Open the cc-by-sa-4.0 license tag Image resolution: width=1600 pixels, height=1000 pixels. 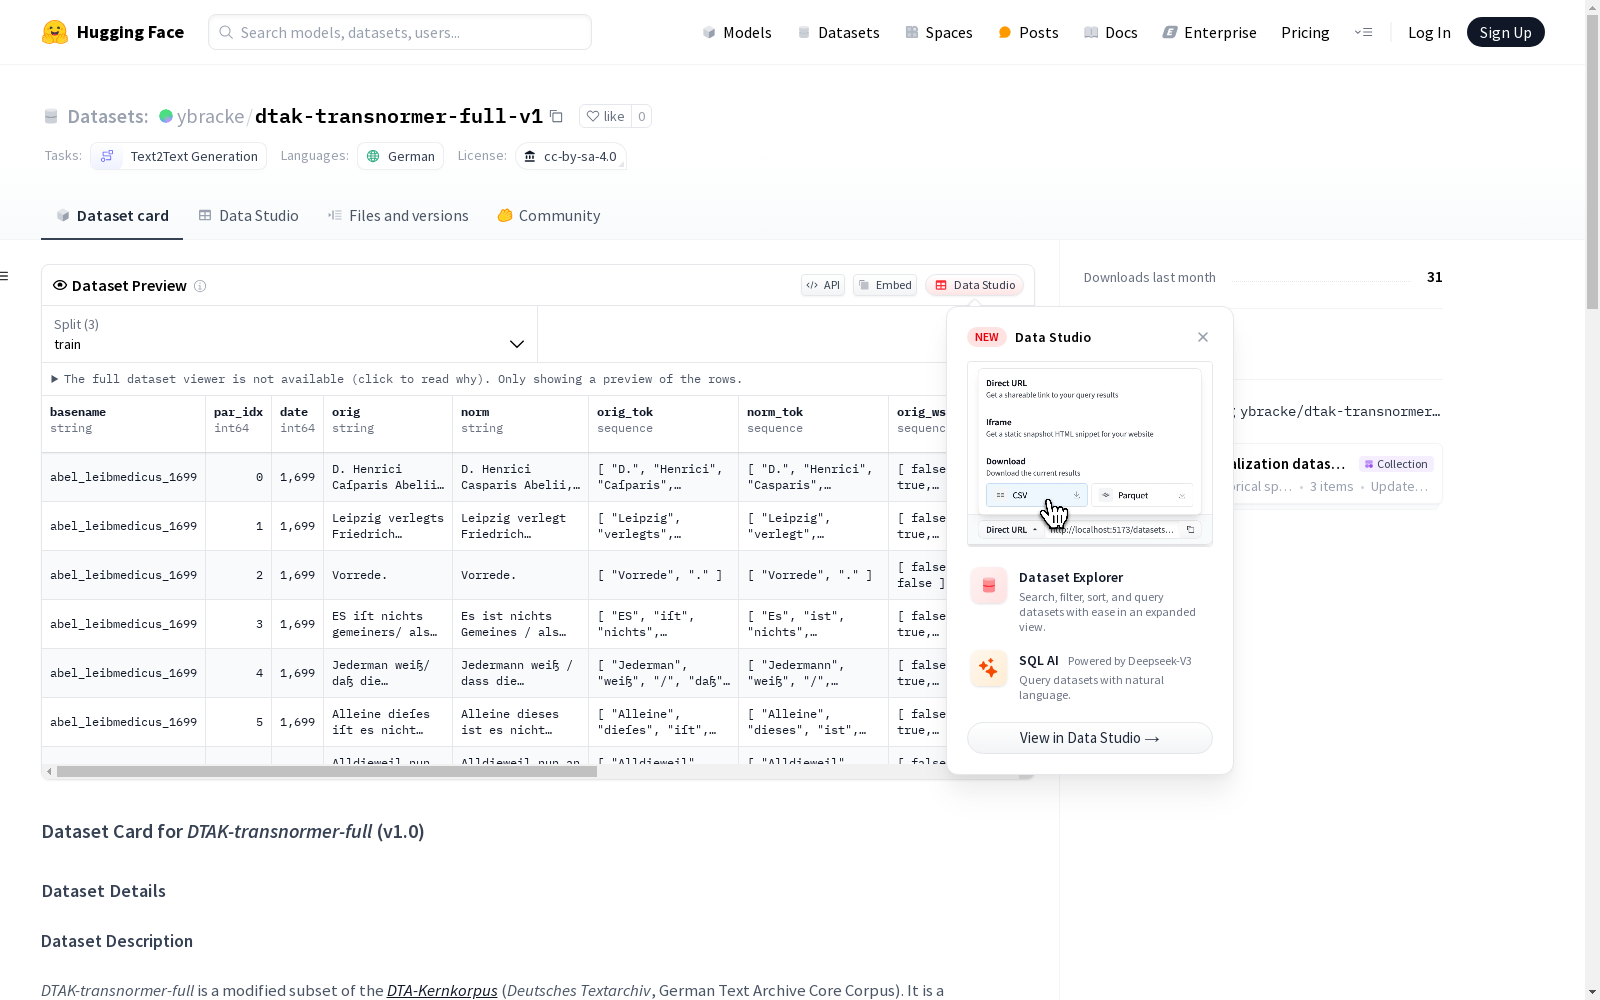click(x=571, y=156)
